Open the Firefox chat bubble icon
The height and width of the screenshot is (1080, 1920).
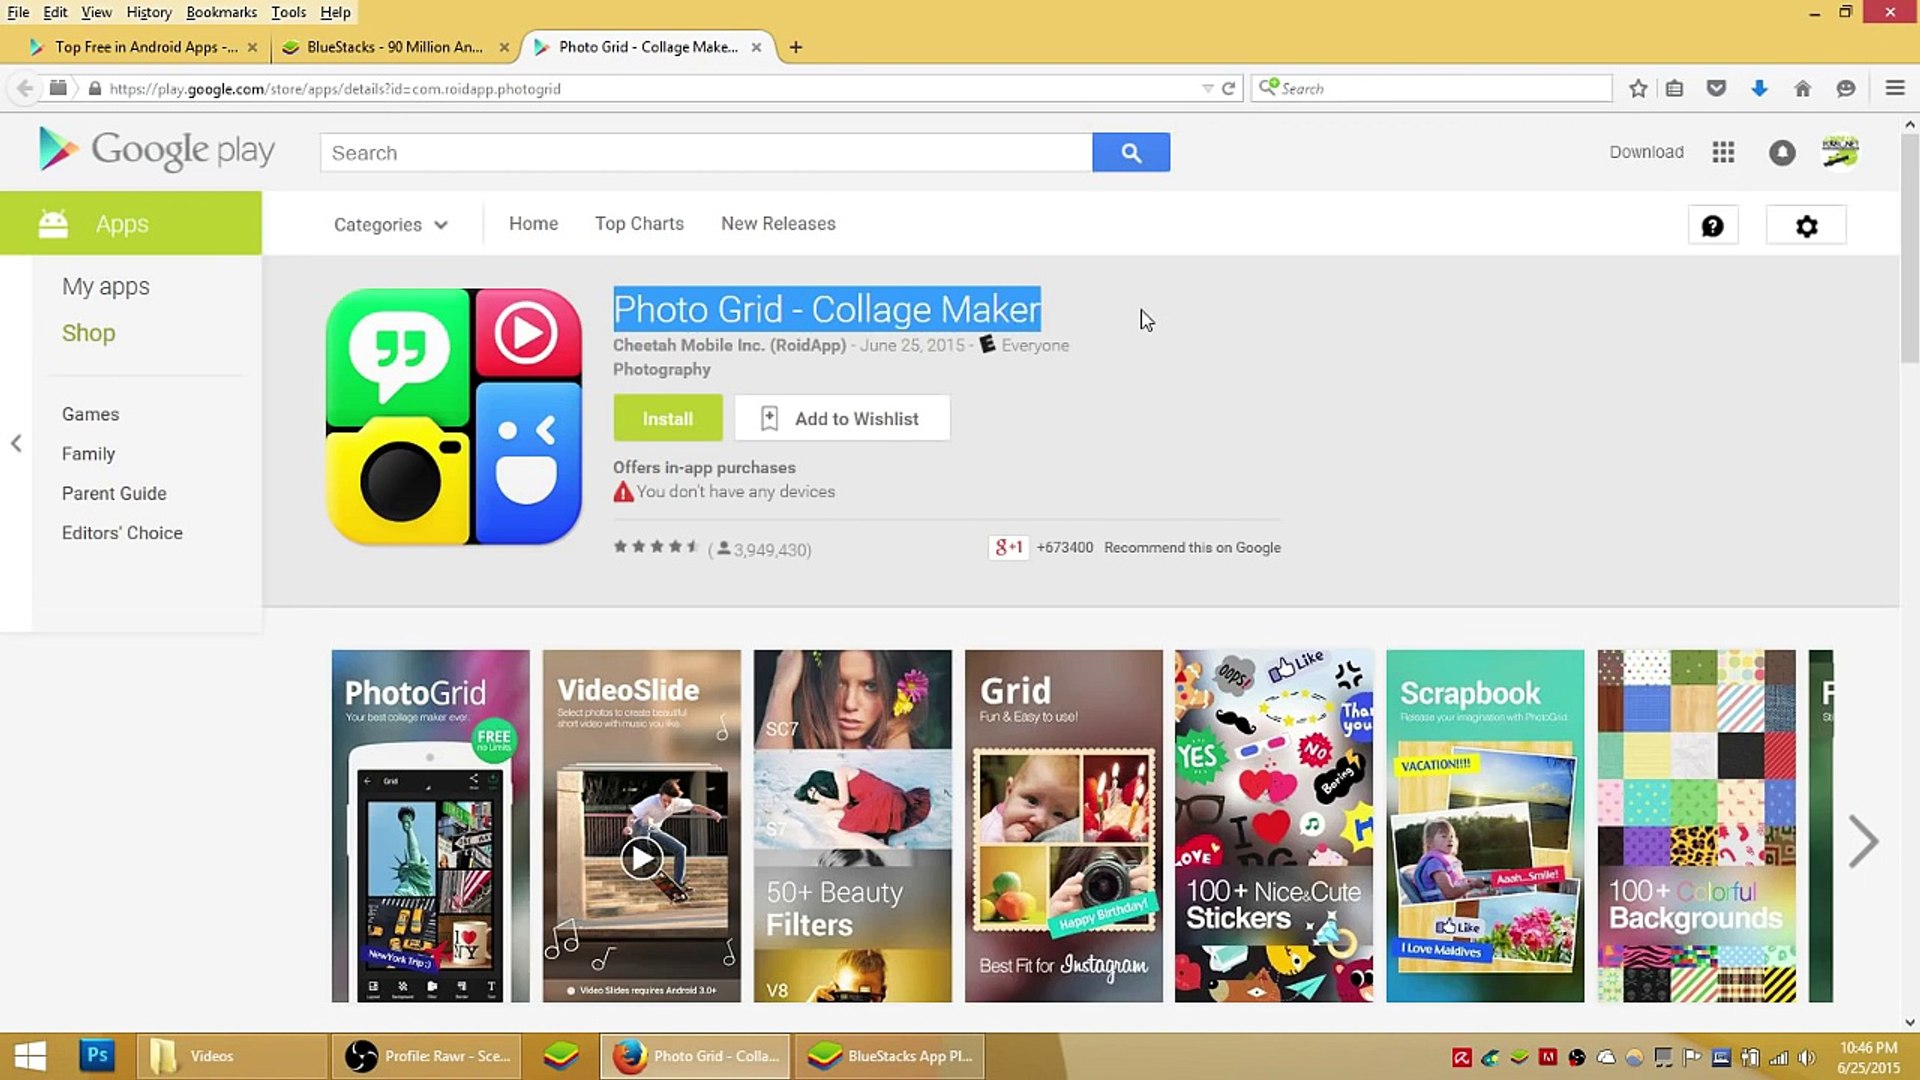click(x=1846, y=88)
